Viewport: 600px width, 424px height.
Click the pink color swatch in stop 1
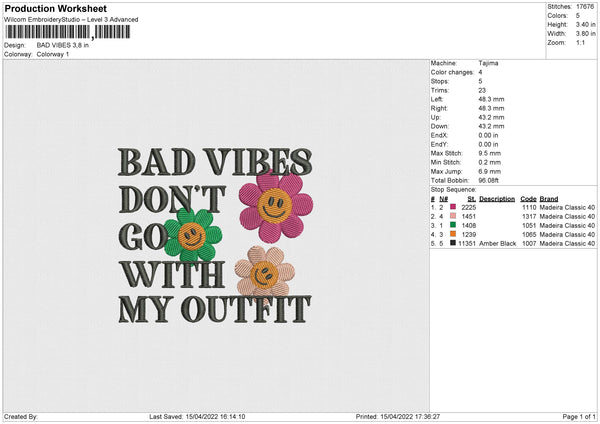[x=453, y=207]
